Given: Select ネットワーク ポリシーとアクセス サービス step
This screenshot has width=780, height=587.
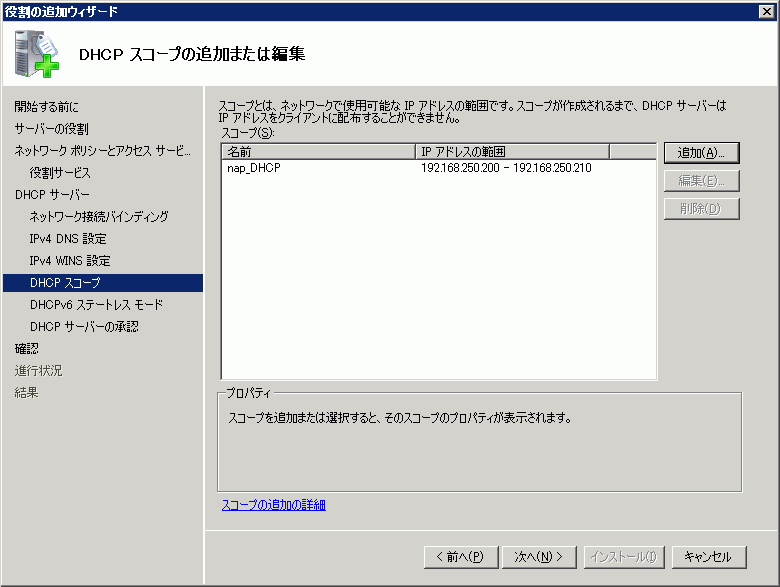Looking at the screenshot, I should click(x=101, y=151).
